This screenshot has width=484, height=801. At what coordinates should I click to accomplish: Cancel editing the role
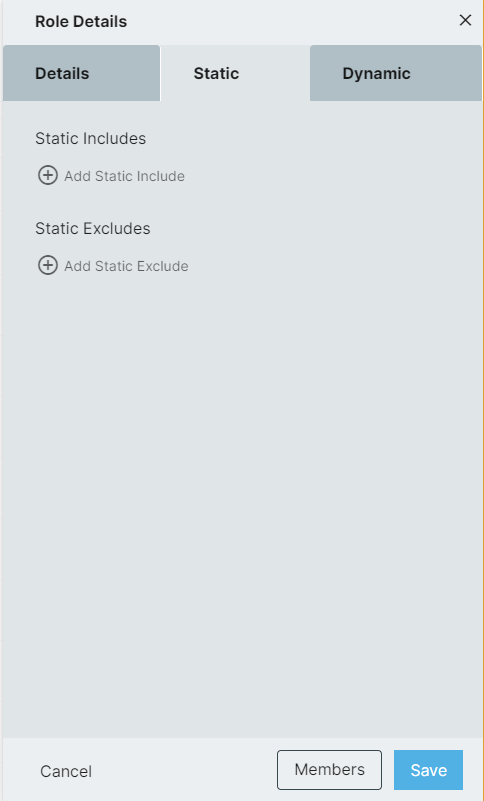(66, 771)
